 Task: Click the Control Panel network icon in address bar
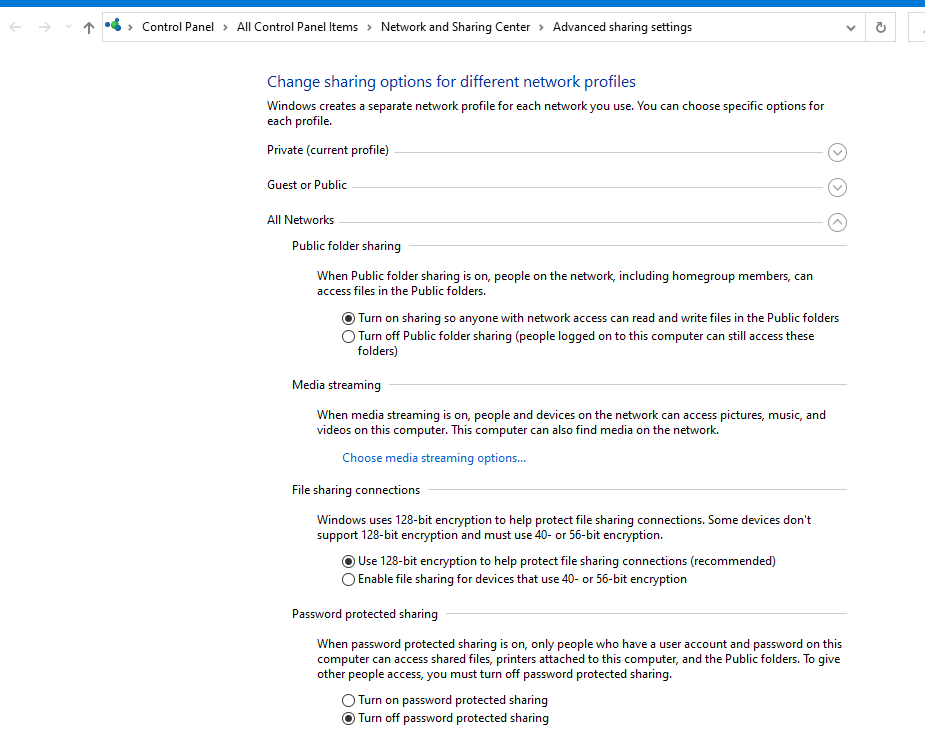pos(113,26)
